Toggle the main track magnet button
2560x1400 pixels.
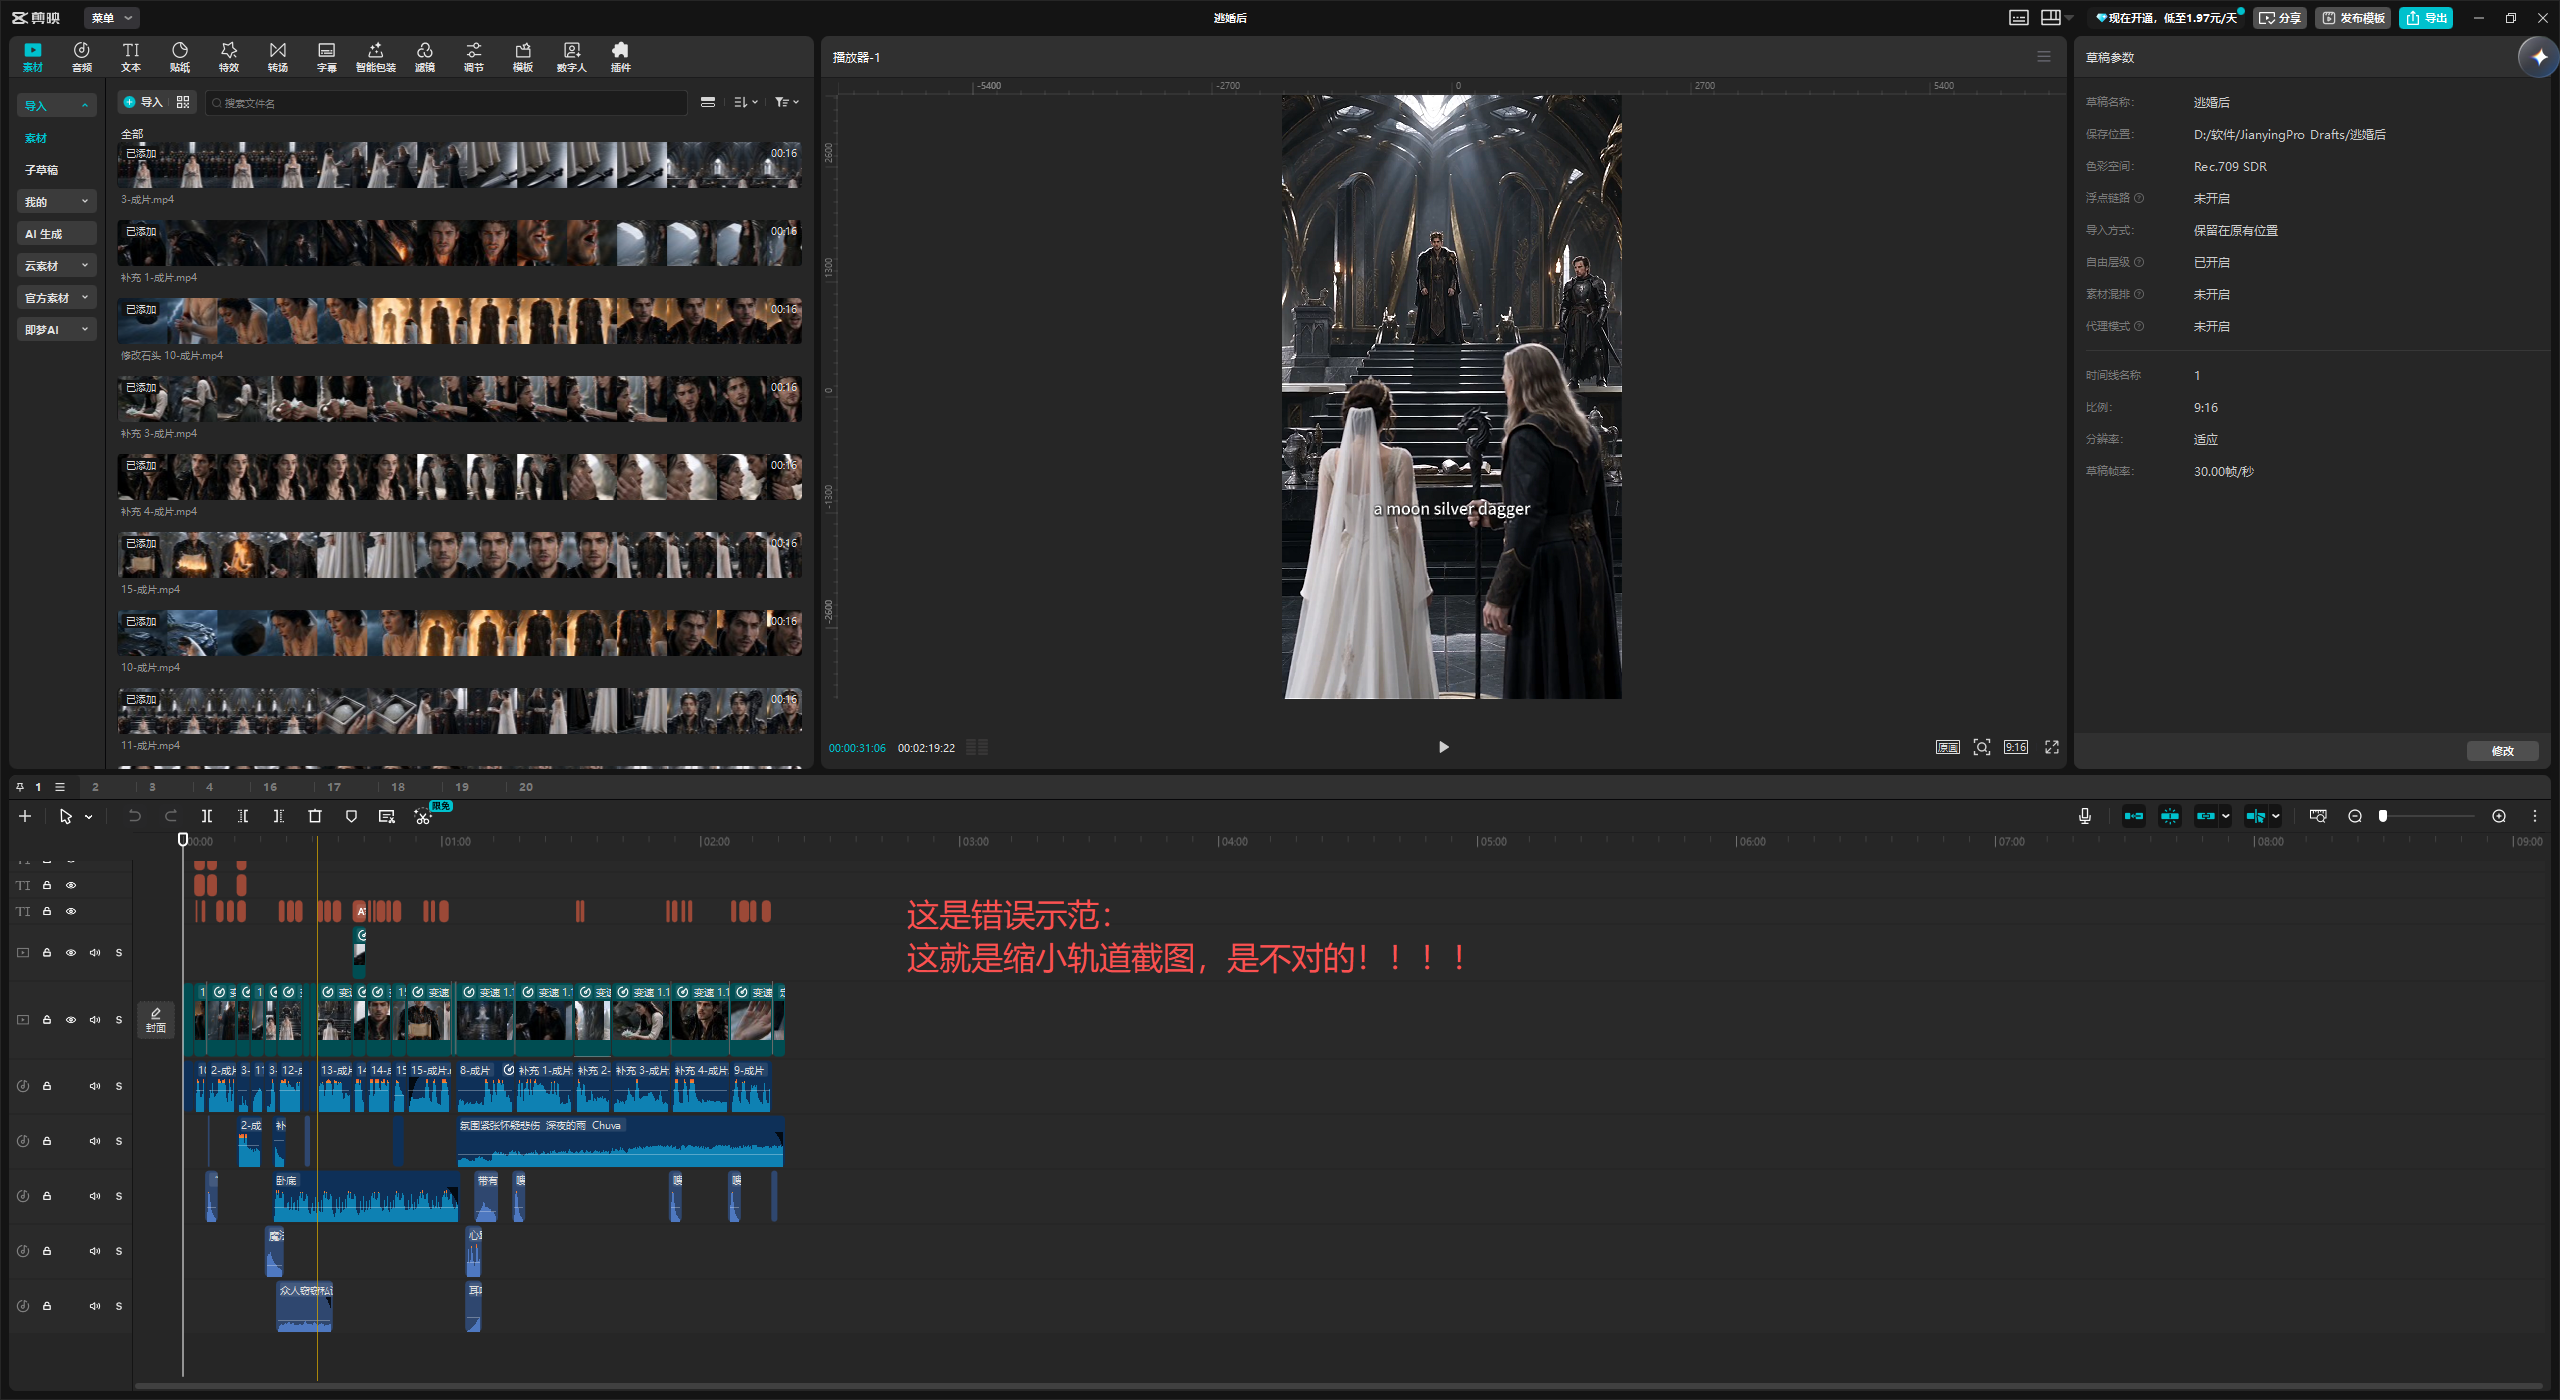(2134, 817)
